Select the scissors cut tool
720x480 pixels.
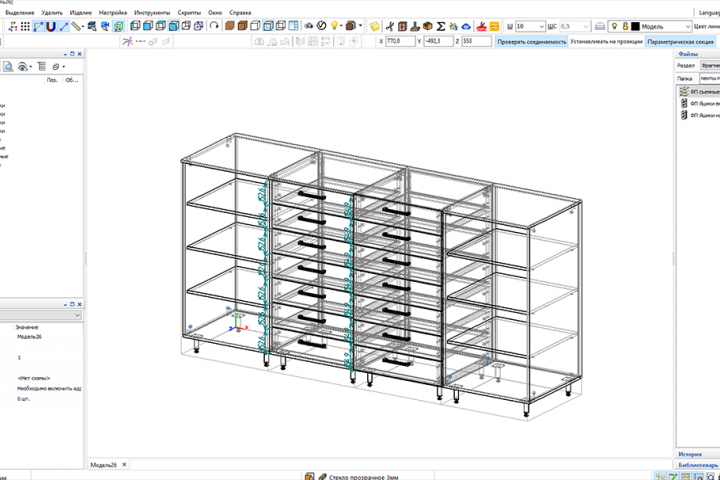pos(390,27)
